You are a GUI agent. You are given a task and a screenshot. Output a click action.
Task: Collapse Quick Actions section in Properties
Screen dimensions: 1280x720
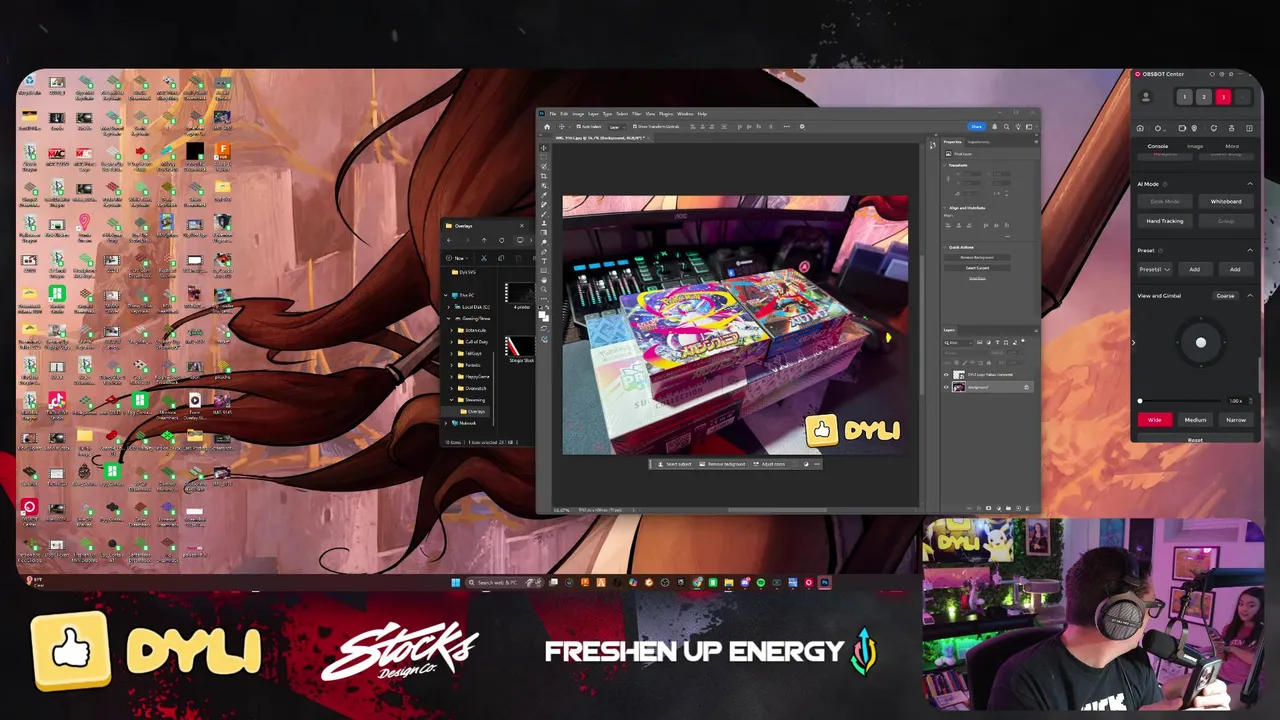click(x=946, y=247)
